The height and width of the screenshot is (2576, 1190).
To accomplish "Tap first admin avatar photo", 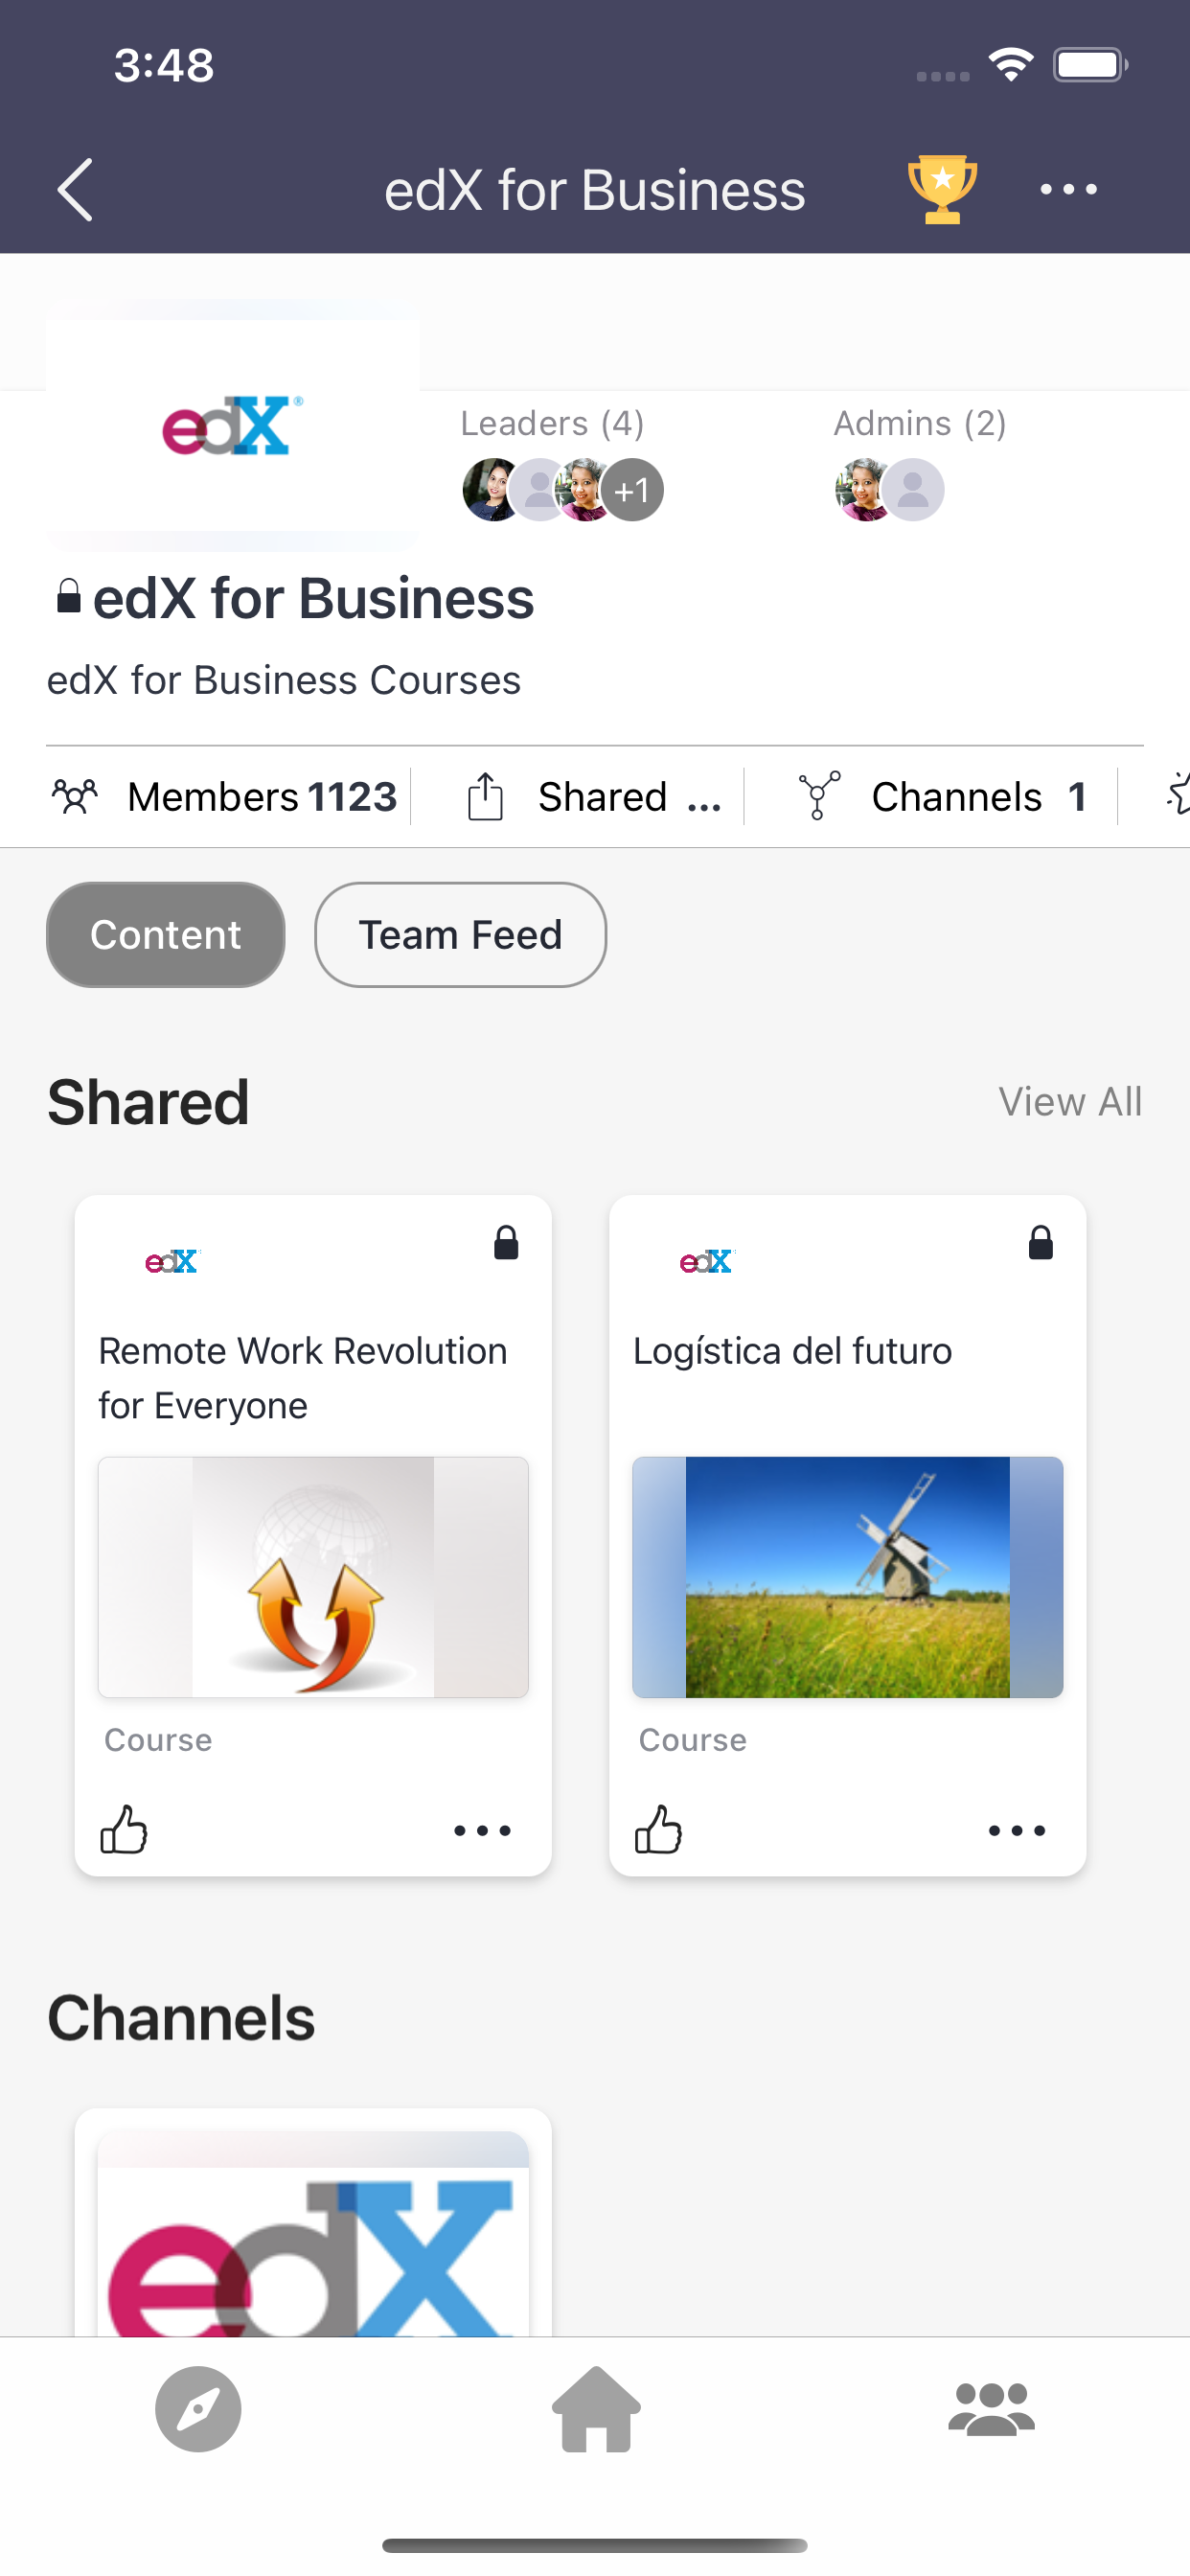I will point(864,490).
